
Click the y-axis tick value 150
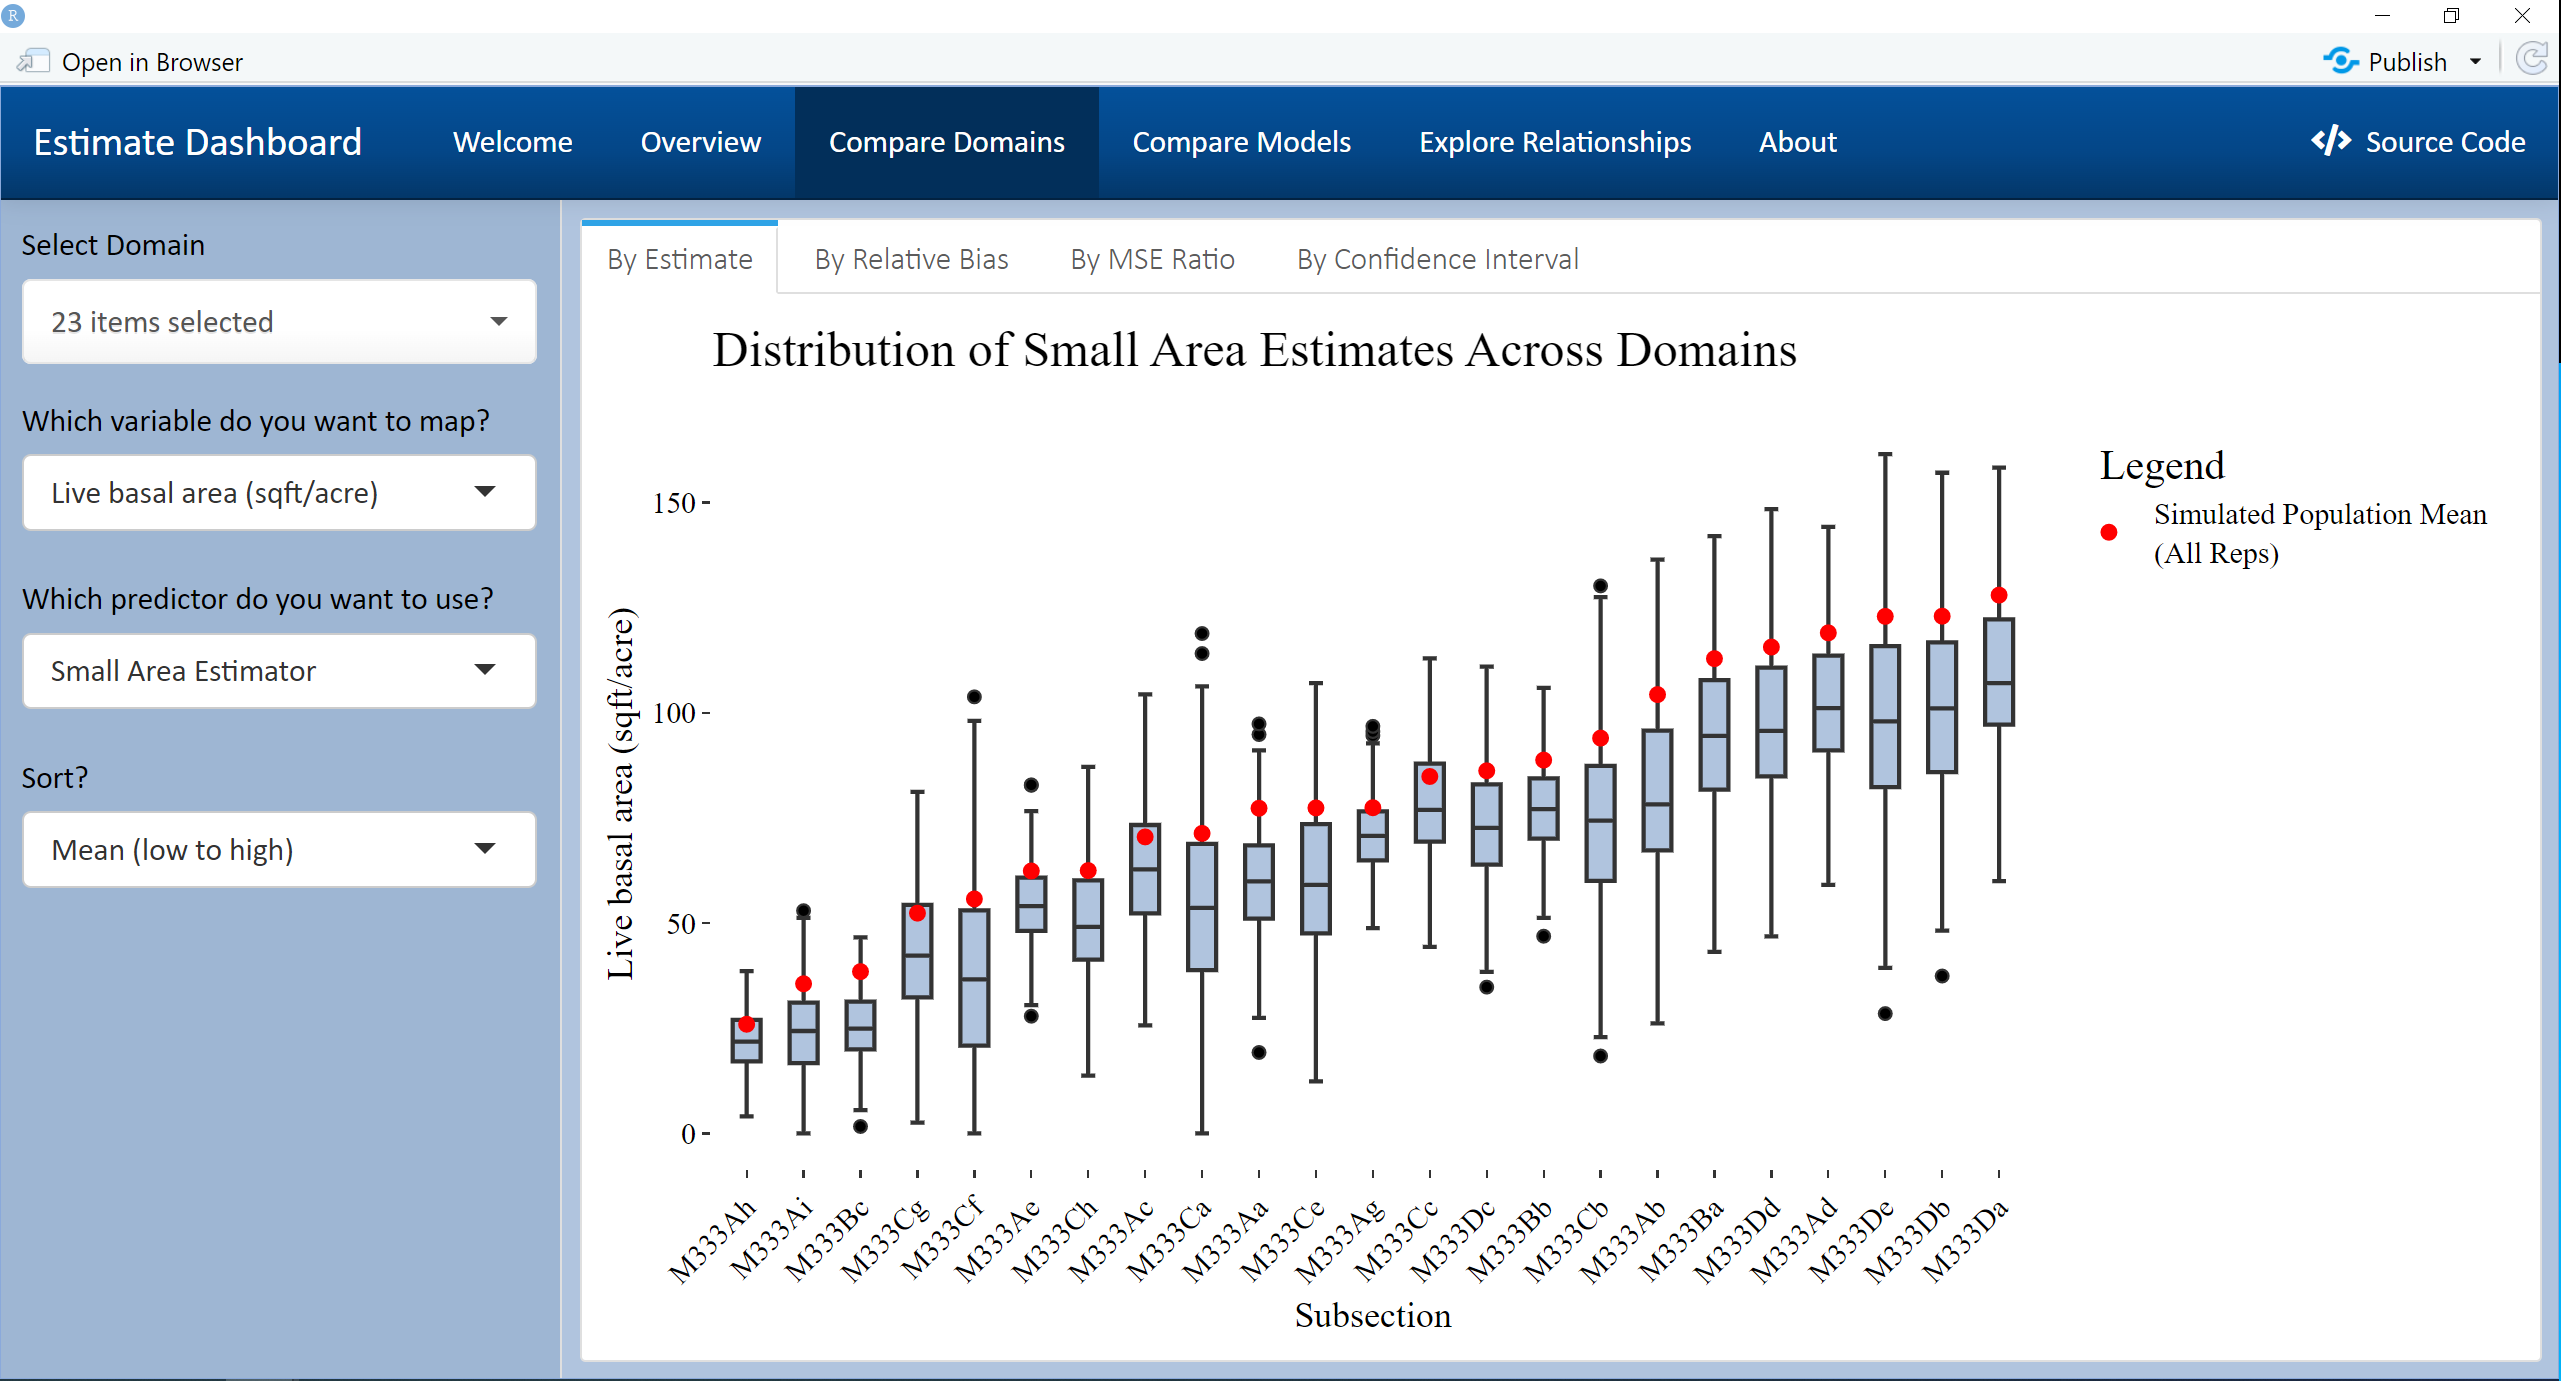673,503
